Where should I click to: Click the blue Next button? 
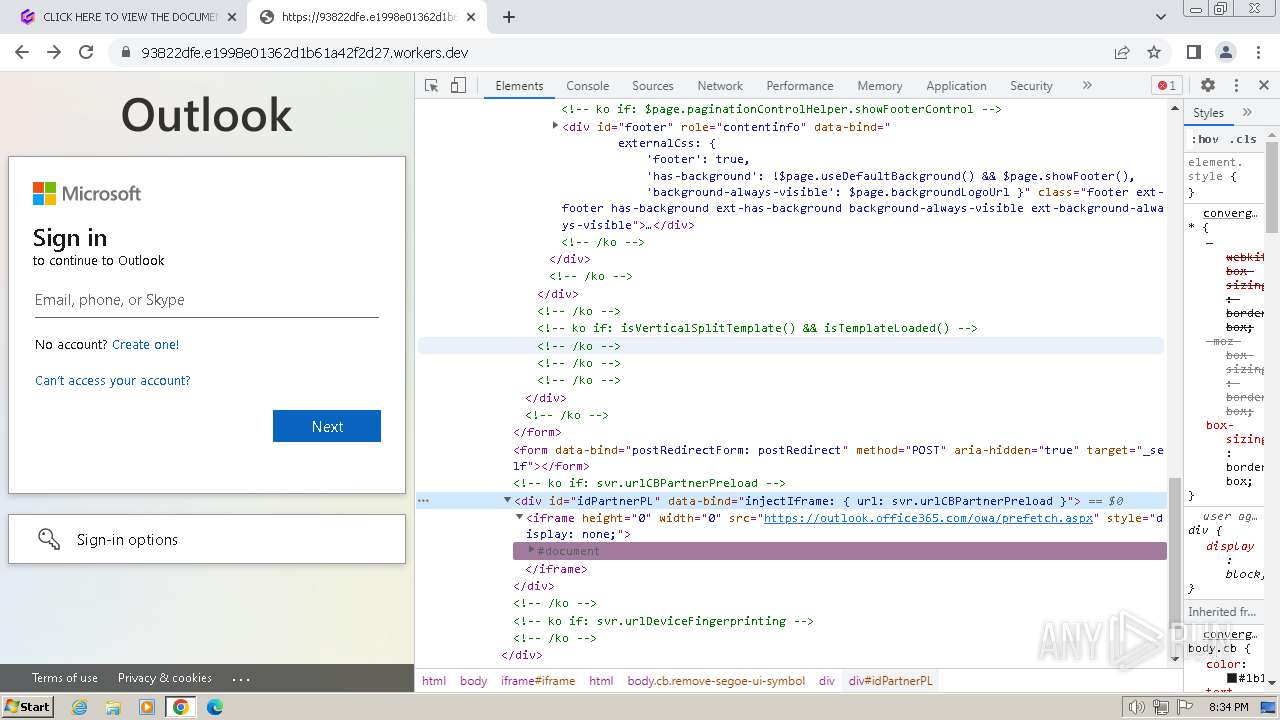click(327, 426)
